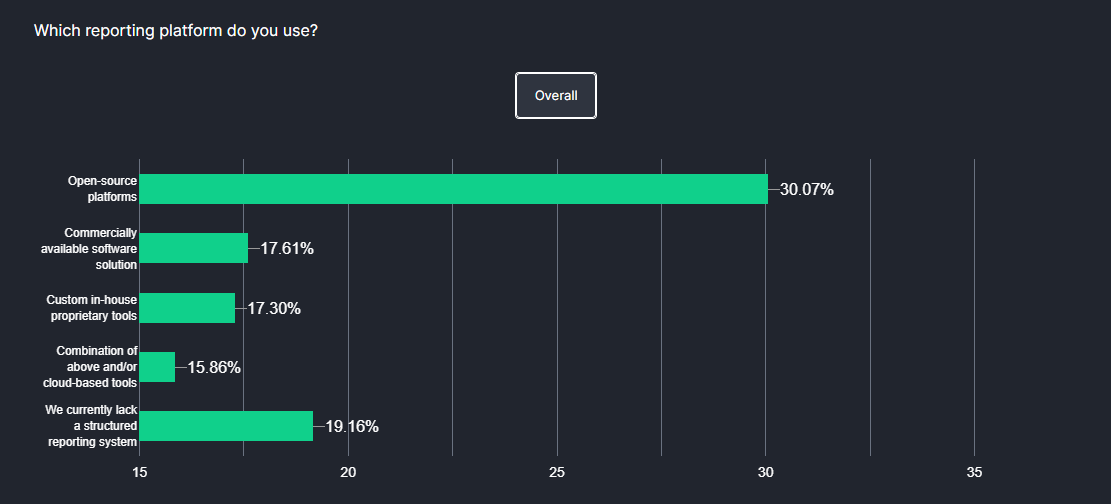Click the Overall filter button

(556, 96)
